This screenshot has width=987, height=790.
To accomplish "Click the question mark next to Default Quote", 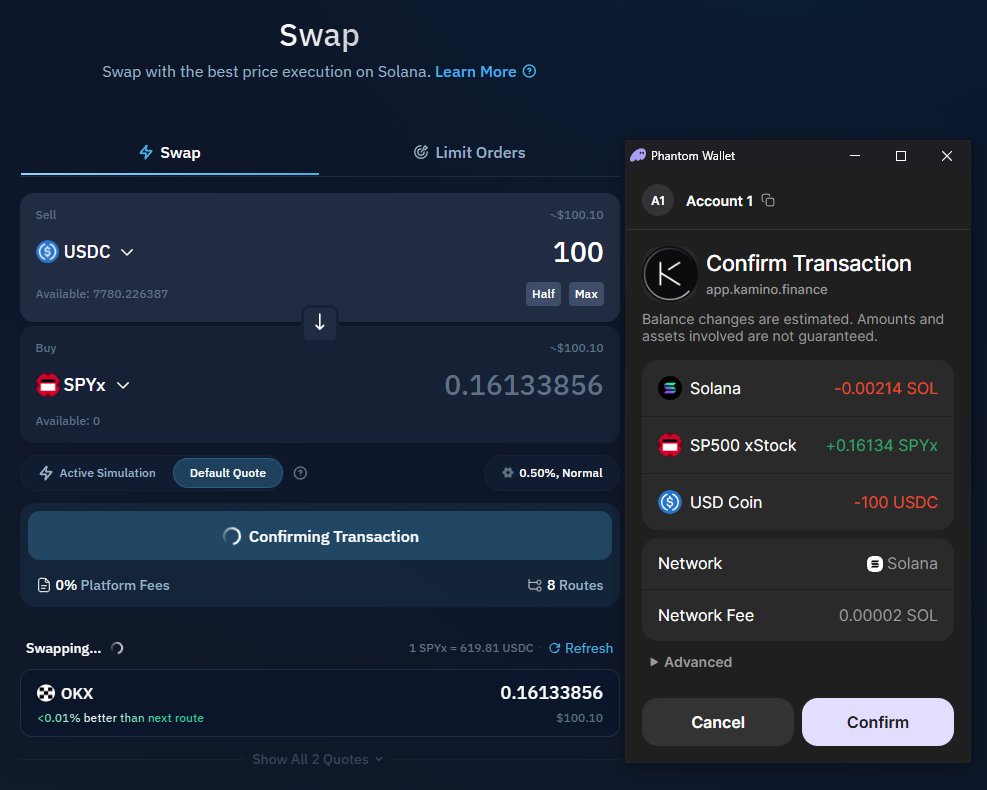I will [x=300, y=473].
